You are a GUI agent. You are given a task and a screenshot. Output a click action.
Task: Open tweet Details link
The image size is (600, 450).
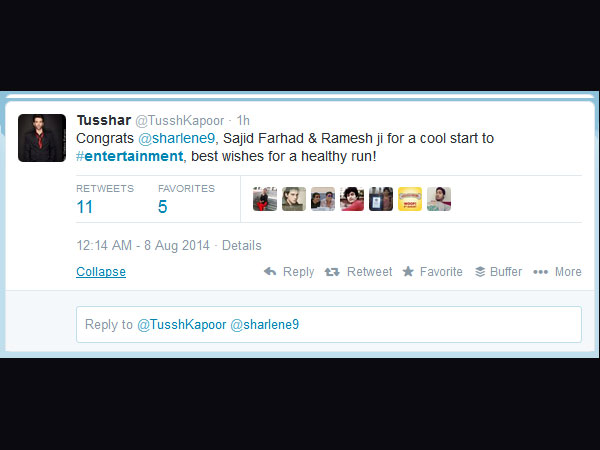[x=242, y=245]
